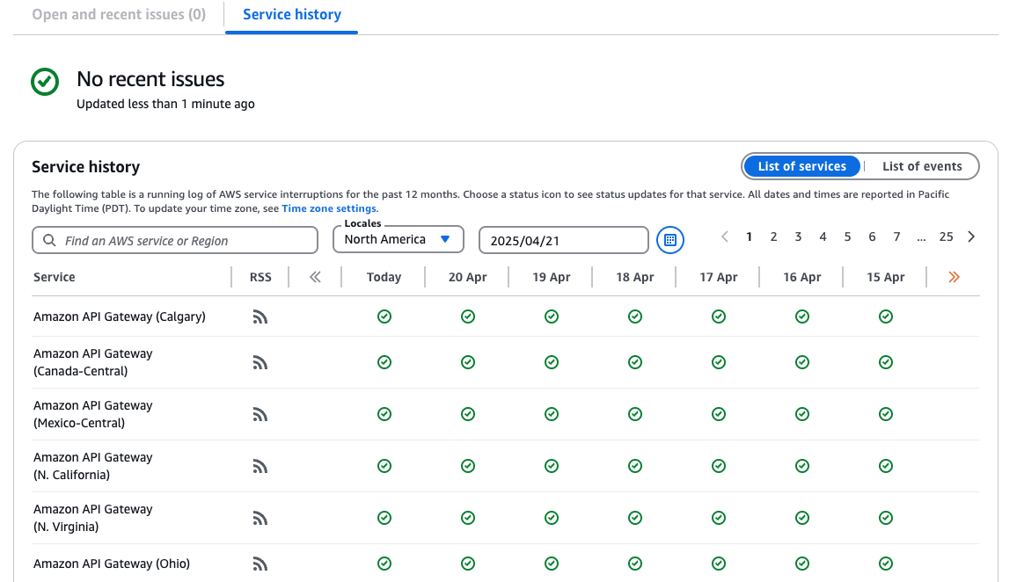Screen dimensions: 1024x582
Task: Select the Service history tab
Action: click(292, 14)
